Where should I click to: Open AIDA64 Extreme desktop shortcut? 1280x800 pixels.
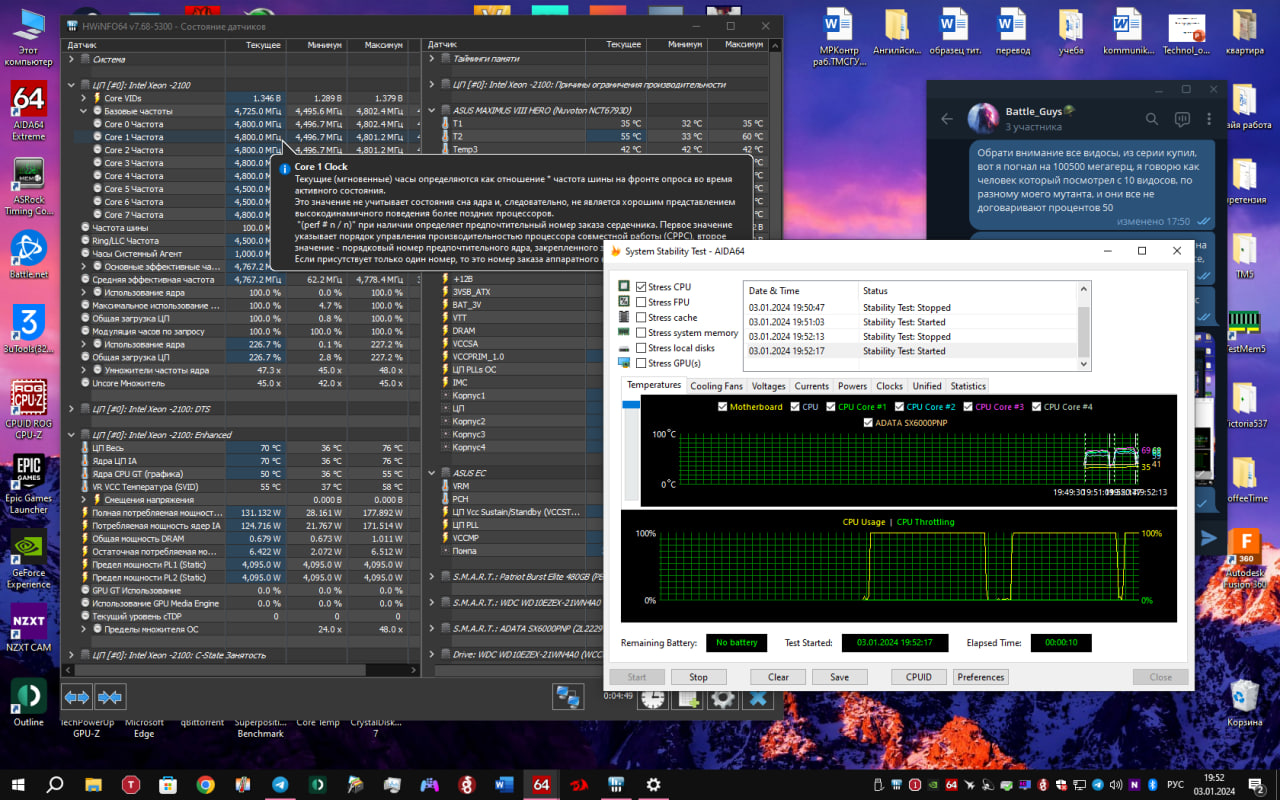(29, 110)
